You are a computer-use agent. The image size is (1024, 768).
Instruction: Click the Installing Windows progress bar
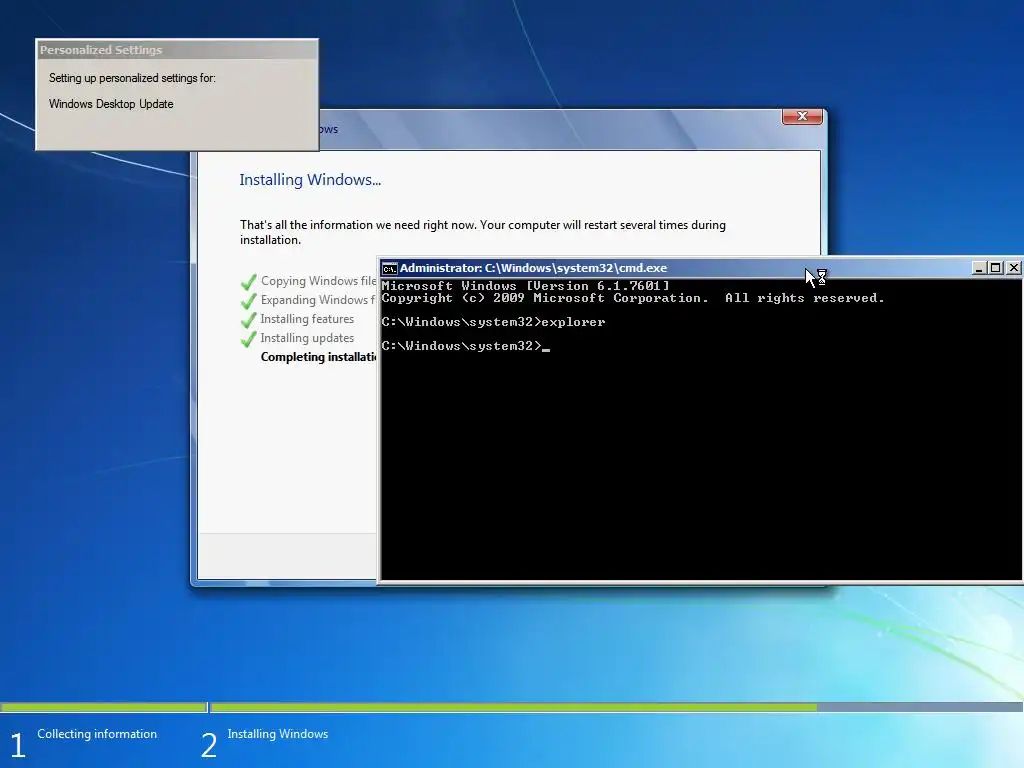click(616, 707)
